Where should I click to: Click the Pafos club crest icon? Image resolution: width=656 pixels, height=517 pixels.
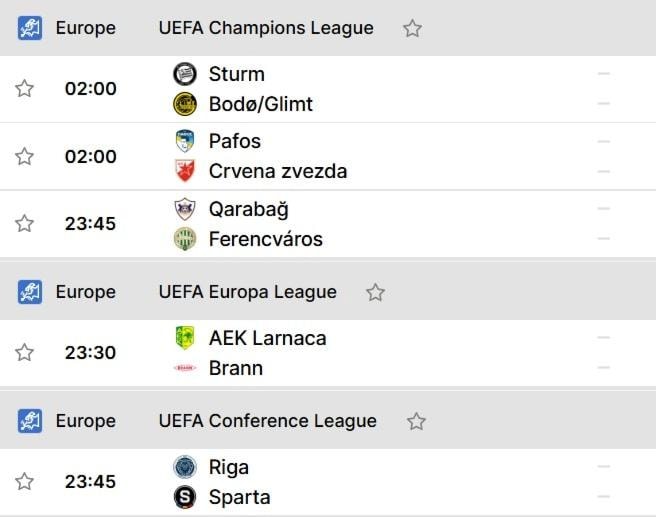point(184,141)
